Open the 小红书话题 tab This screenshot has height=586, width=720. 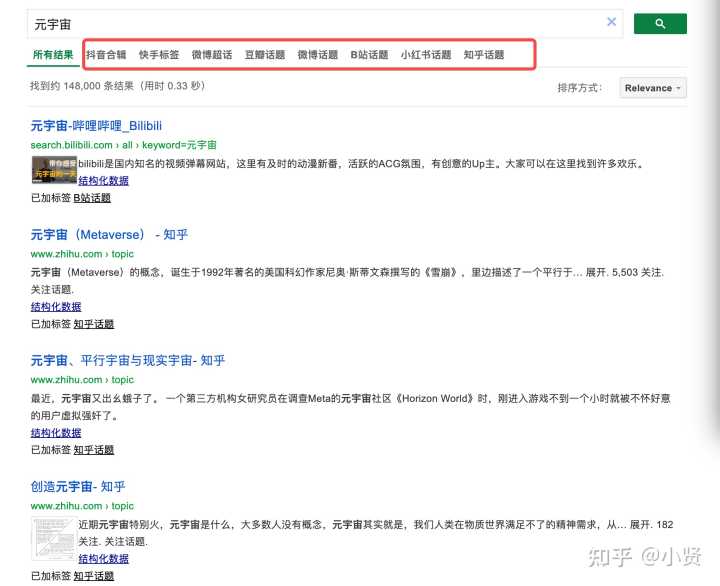point(426,55)
